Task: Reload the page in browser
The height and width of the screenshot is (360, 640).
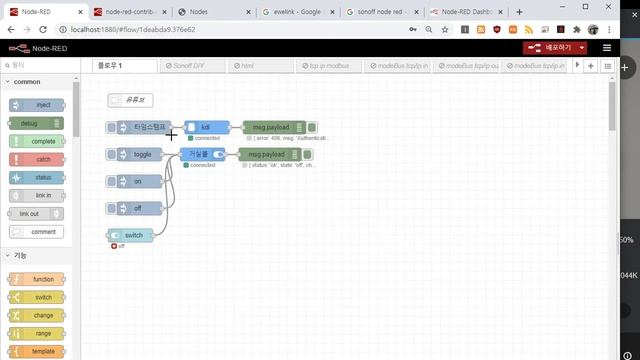Action: click(43, 29)
